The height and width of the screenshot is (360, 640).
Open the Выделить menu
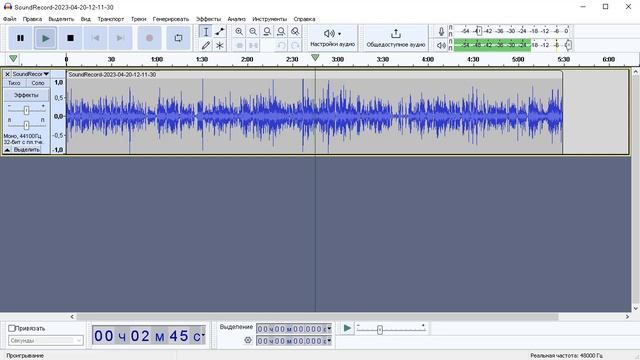[61, 19]
